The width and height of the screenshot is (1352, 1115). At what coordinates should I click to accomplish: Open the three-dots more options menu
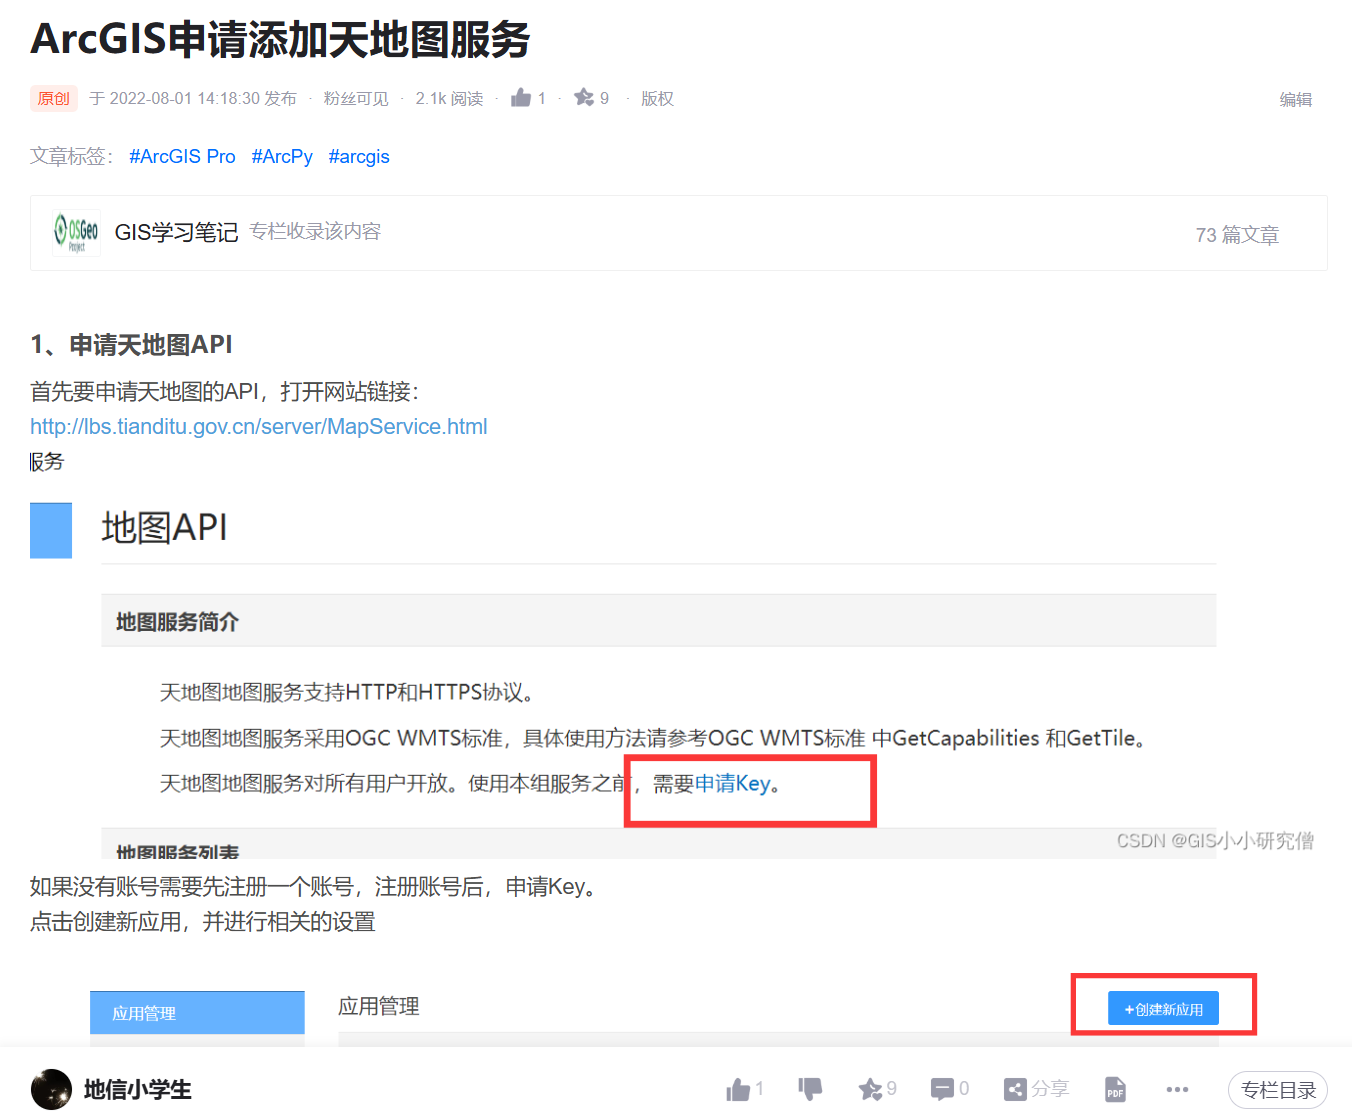click(1177, 1089)
